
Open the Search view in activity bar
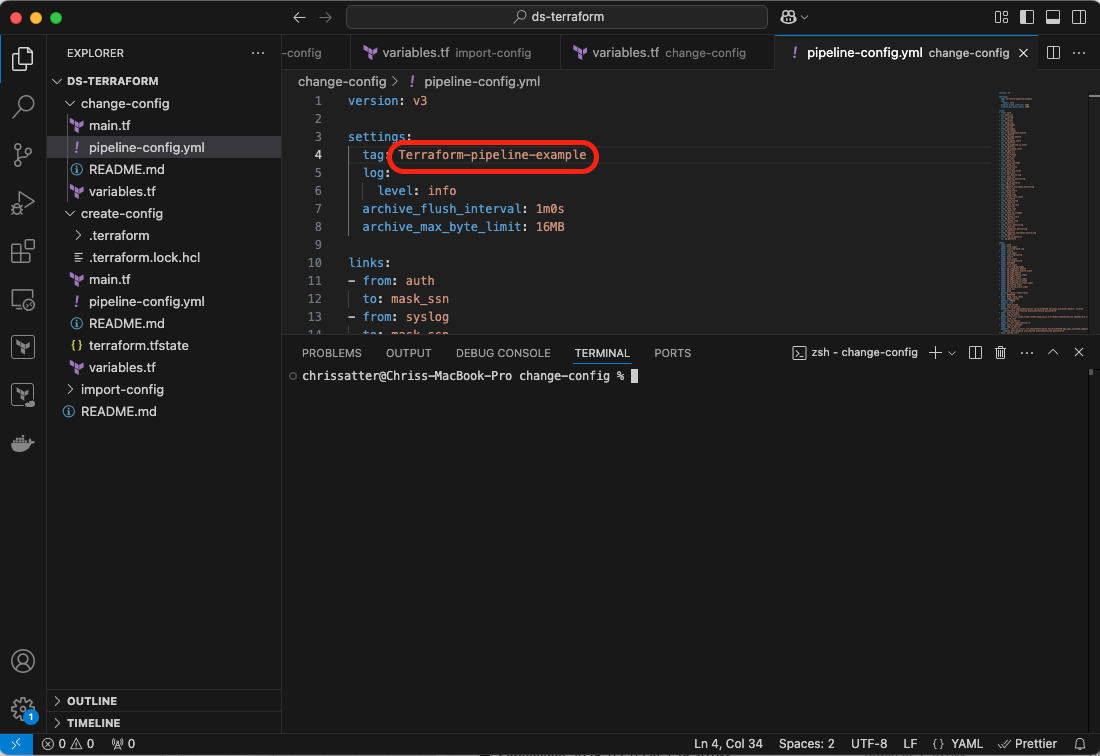pyautogui.click(x=23, y=106)
